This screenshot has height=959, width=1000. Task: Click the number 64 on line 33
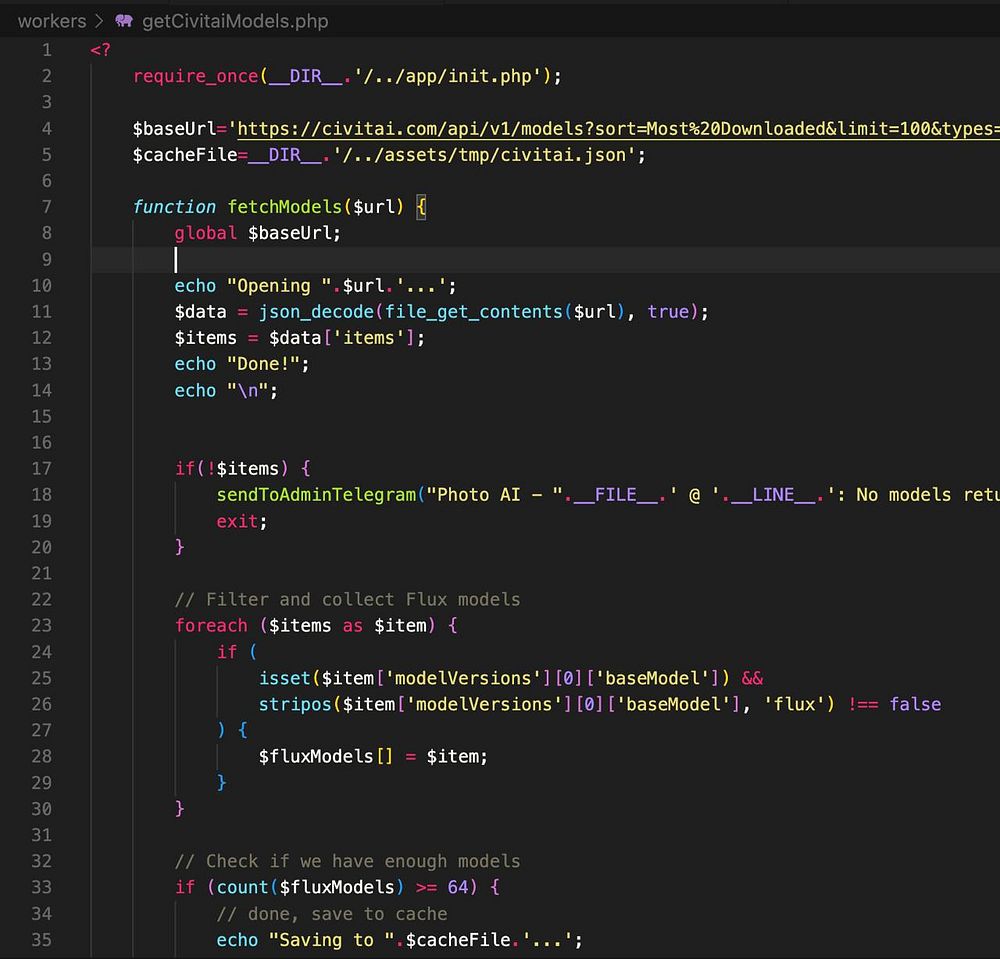click(458, 888)
